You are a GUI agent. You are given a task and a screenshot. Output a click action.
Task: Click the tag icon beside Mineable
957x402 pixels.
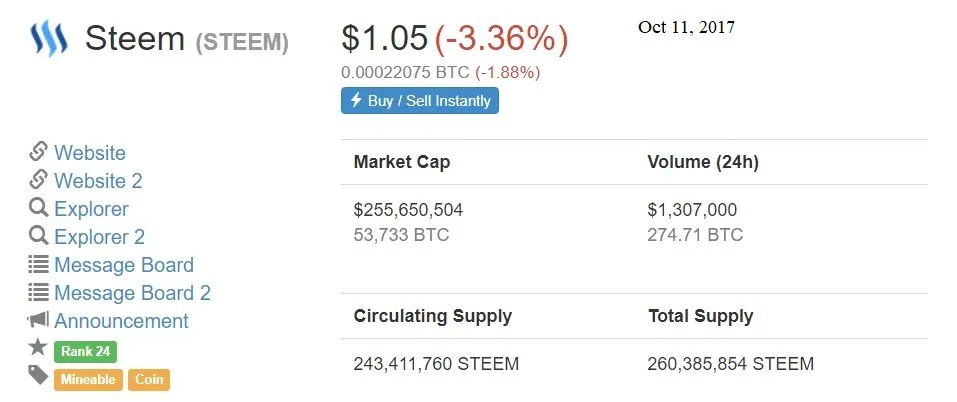pyautogui.click(x=38, y=376)
